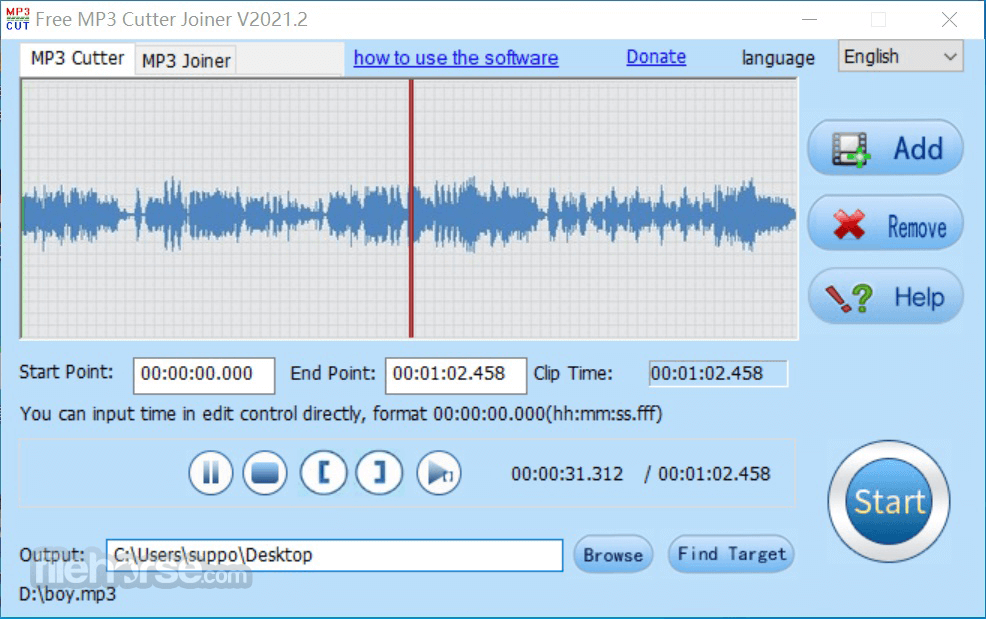
Task: Click the red playhead marker in waveform
Action: coord(411,208)
